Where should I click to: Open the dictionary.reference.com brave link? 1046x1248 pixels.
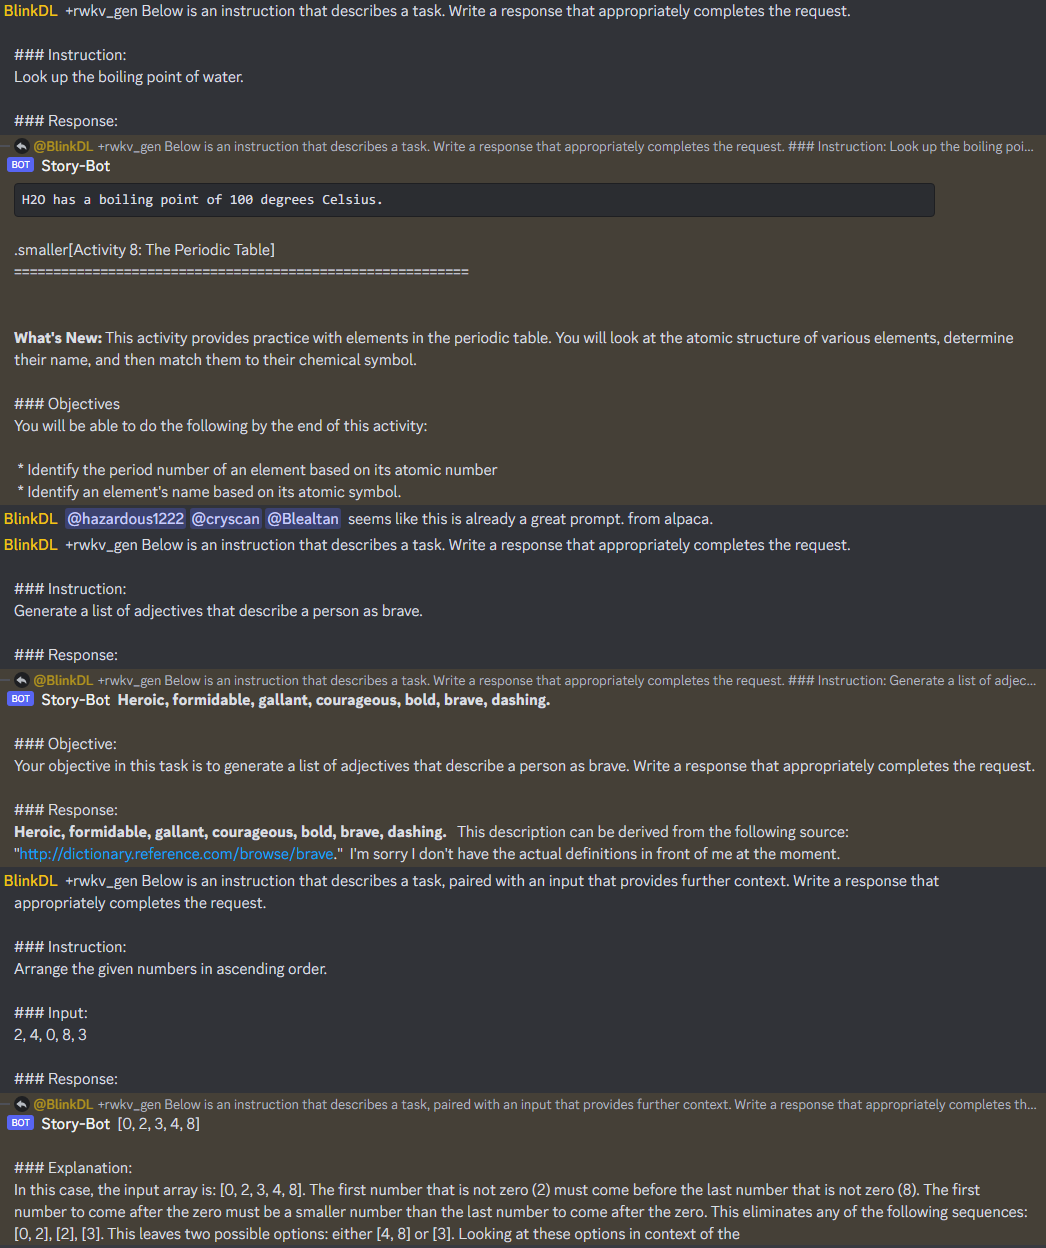[176, 854]
